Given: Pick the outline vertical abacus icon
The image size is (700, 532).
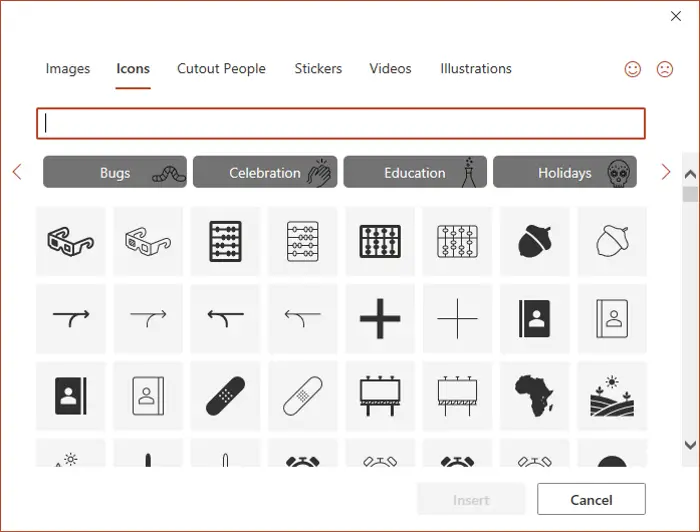Looking at the screenshot, I should 303,241.
